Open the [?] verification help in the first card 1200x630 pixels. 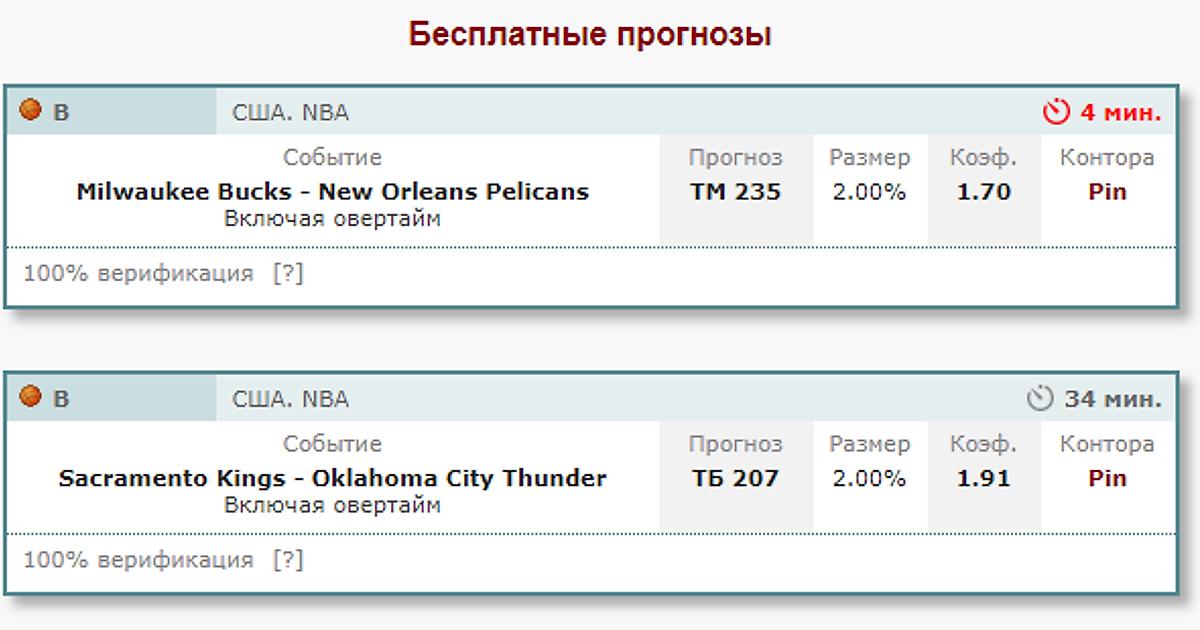tap(288, 273)
